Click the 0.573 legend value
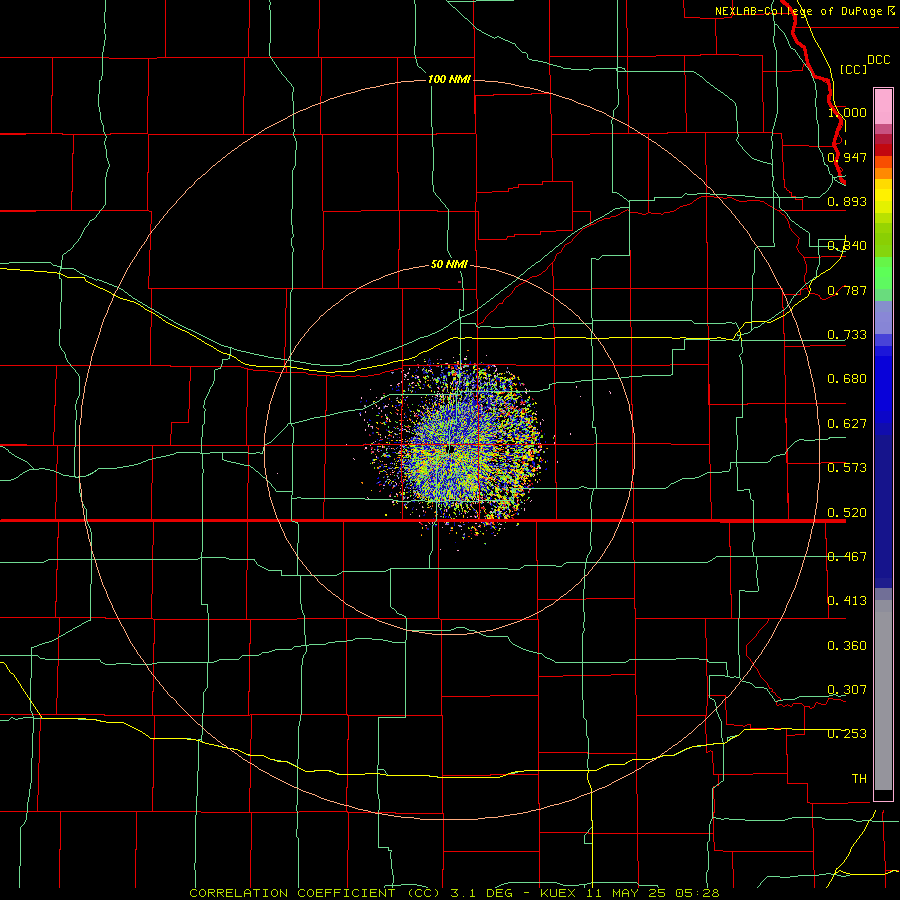The width and height of the screenshot is (900, 900). [847, 468]
